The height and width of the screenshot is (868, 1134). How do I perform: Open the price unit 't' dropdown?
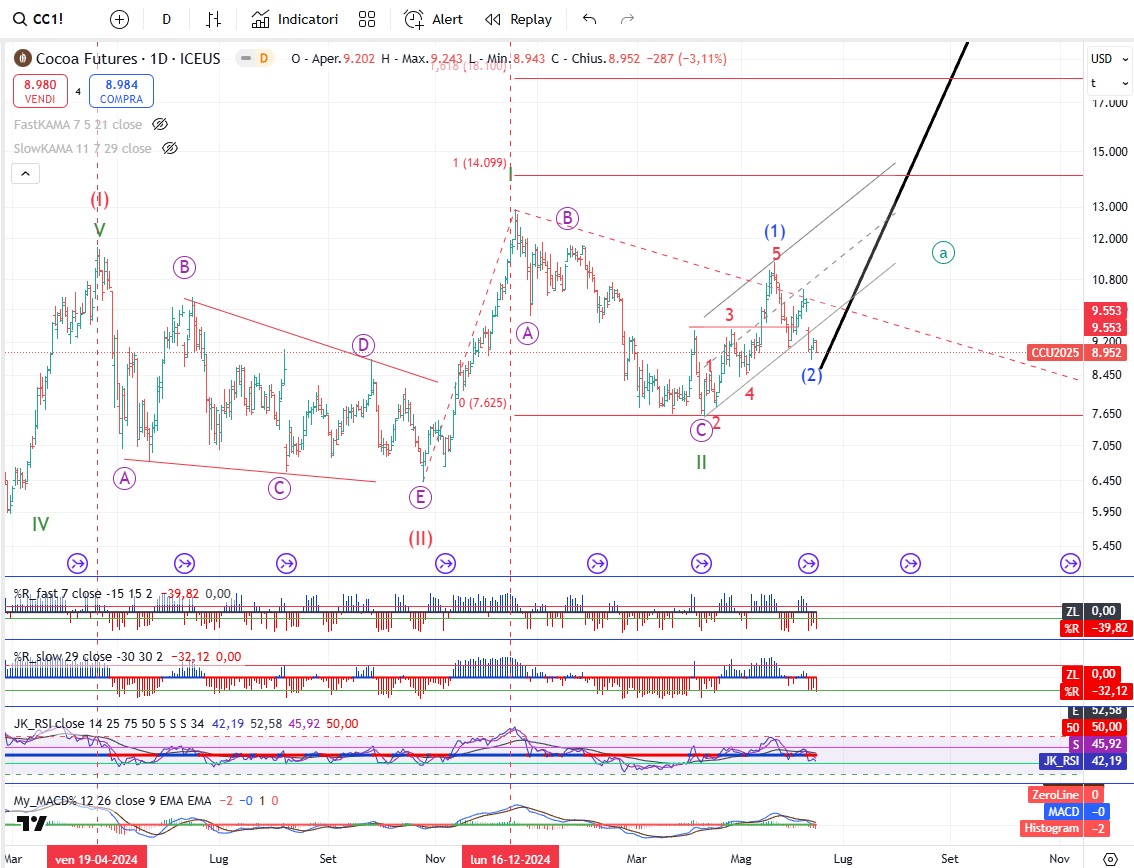tap(1109, 83)
